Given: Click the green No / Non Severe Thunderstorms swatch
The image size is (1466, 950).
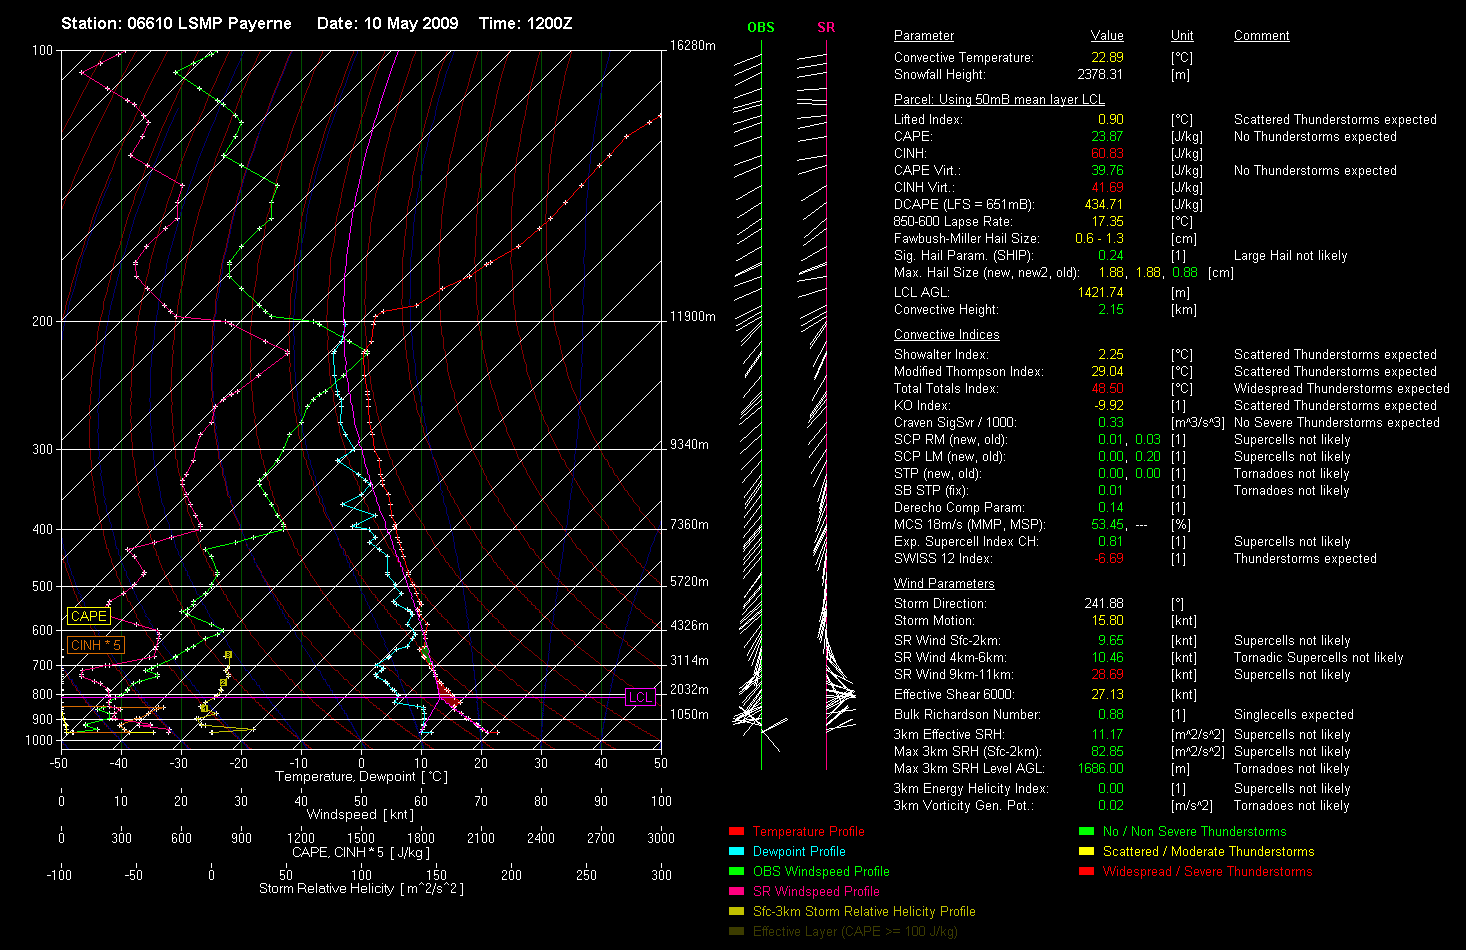Looking at the screenshot, I should pyautogui.click(x=1086, y=831).
